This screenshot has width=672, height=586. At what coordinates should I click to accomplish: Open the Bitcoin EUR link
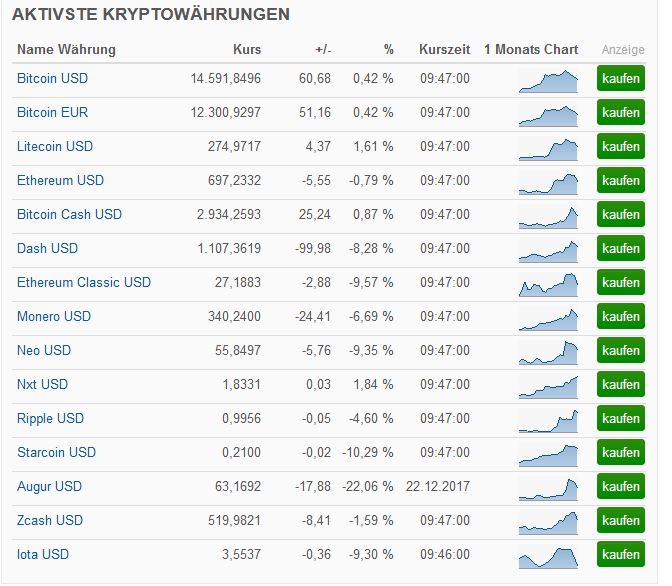pyautogui.click(x=52, y=112)
